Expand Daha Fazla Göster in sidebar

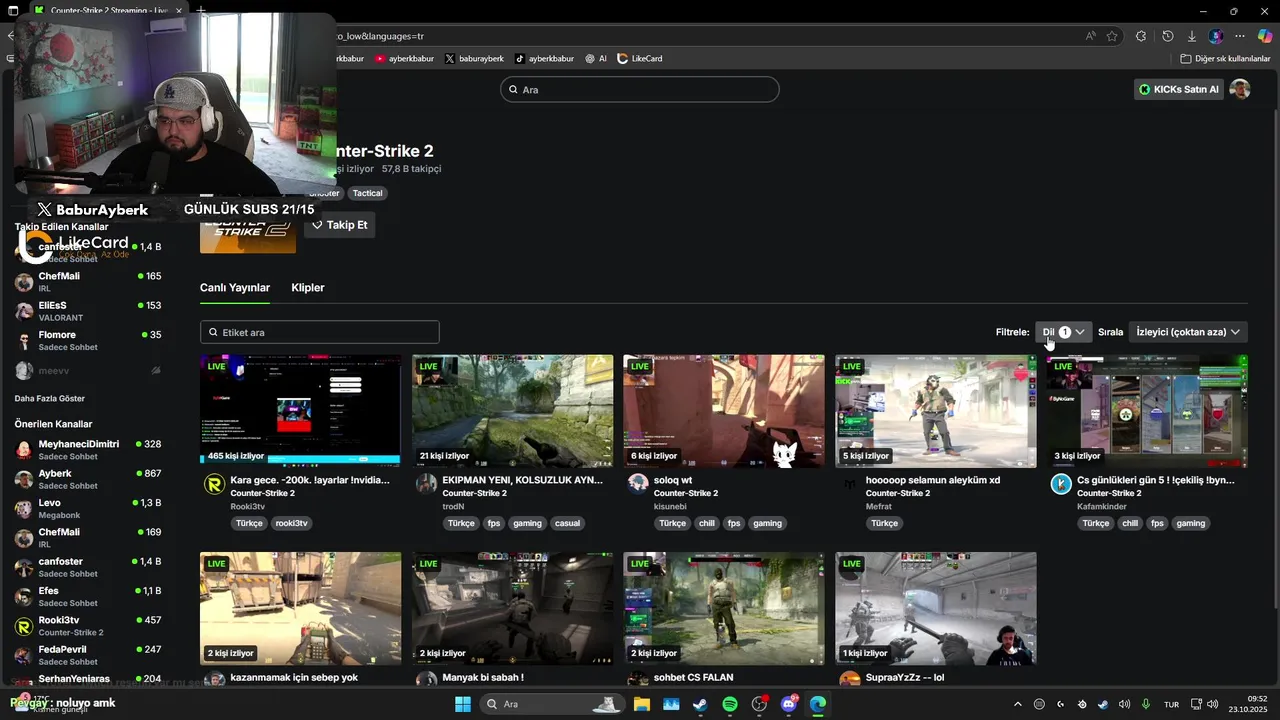click(49, 398)
